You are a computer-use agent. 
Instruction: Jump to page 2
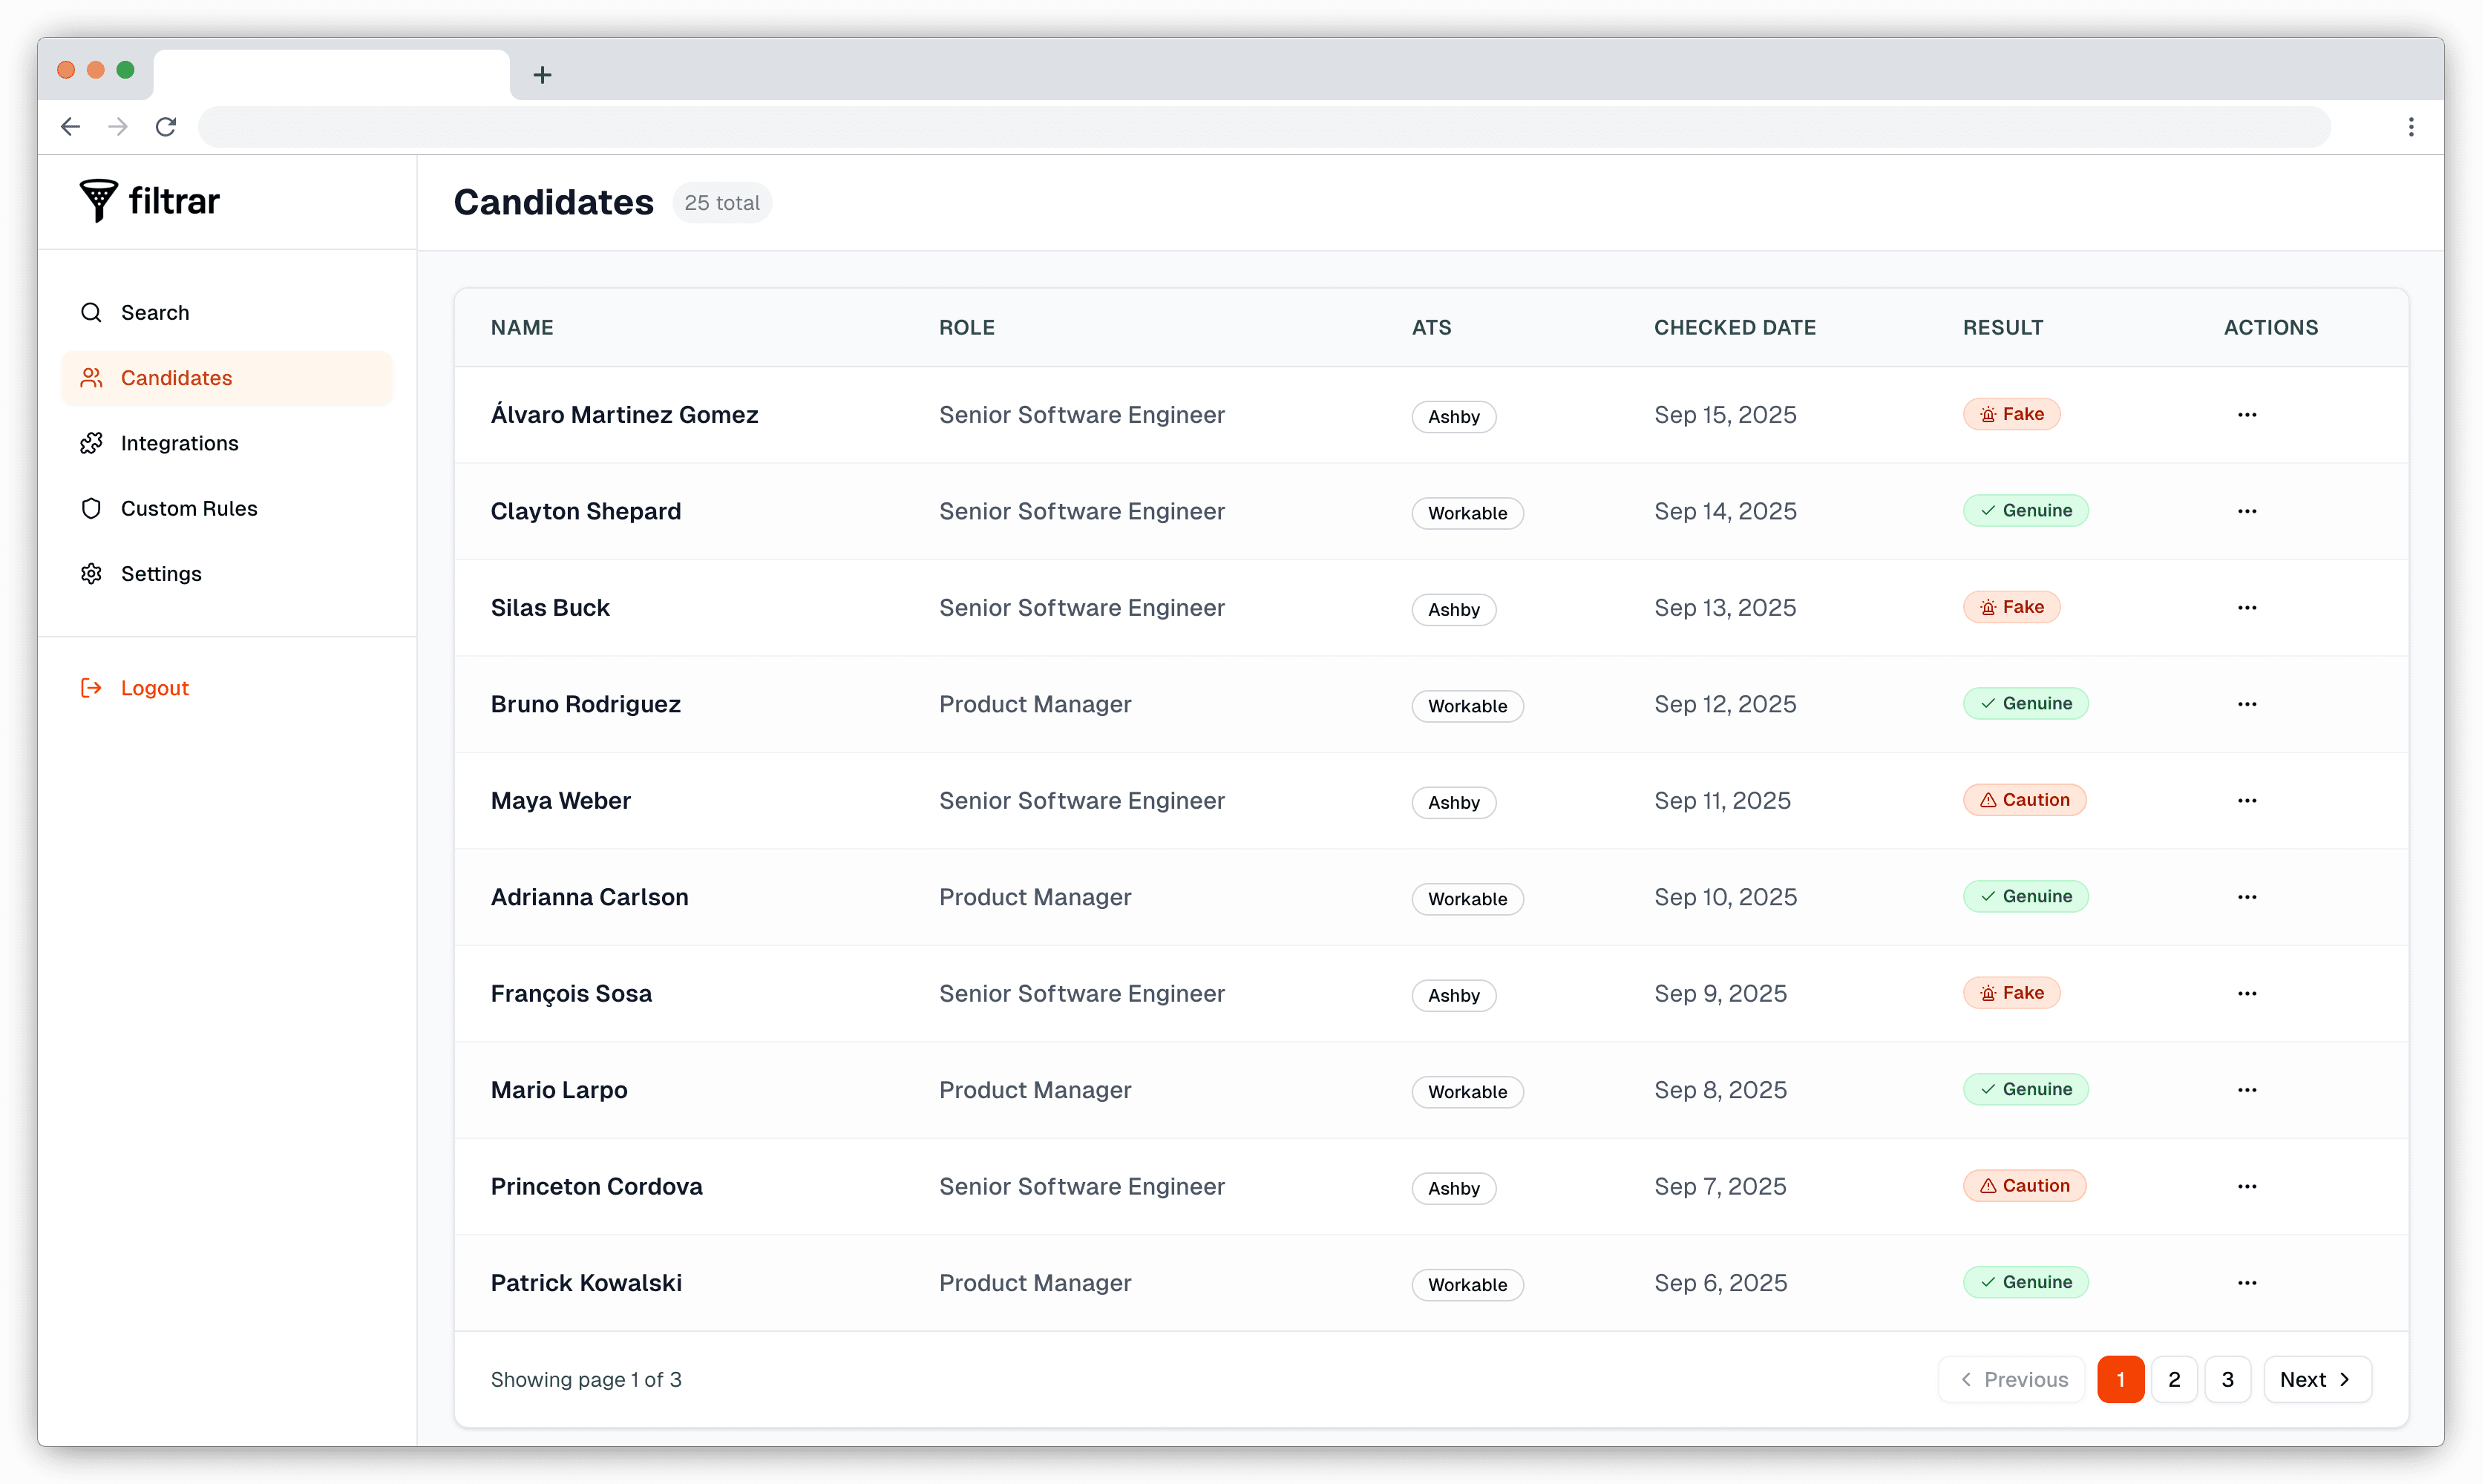pos(2174,1380)
